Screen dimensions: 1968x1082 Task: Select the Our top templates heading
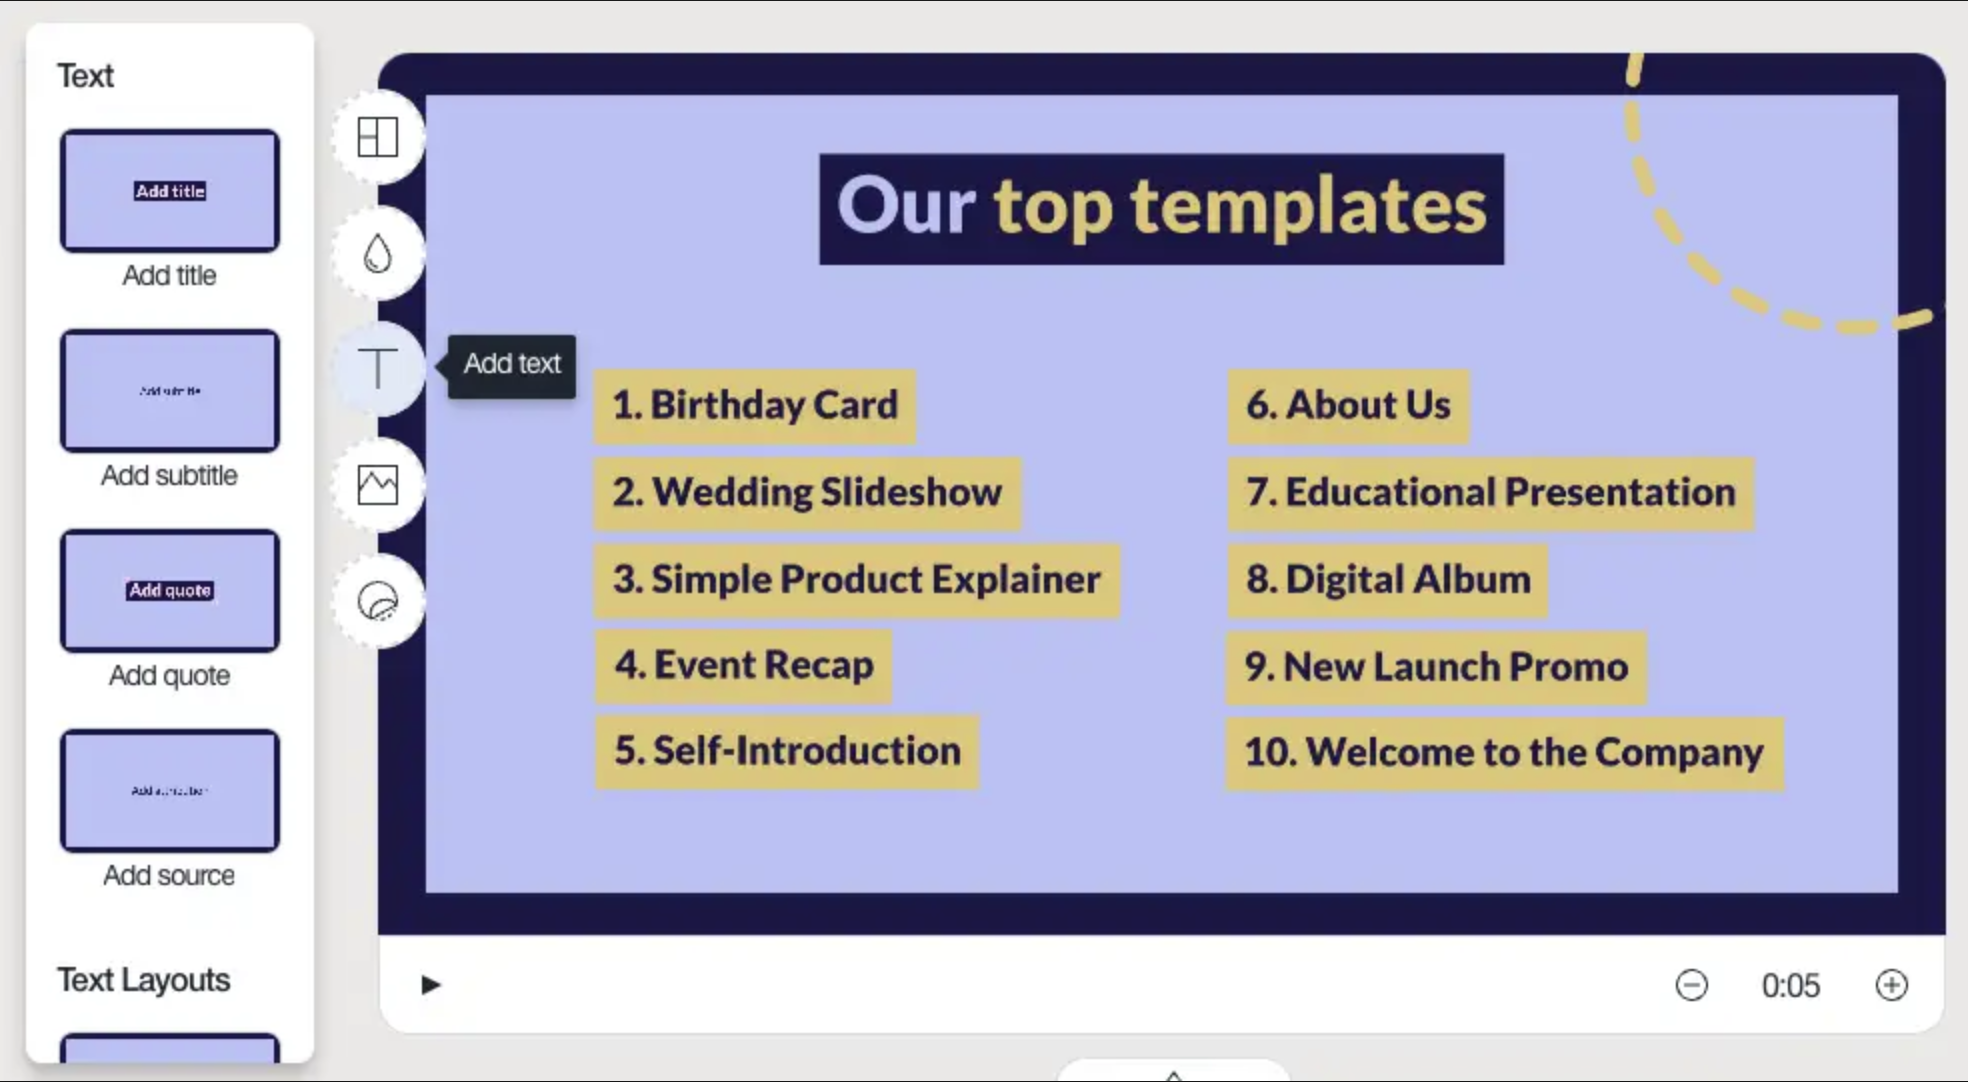[1161, 208]
